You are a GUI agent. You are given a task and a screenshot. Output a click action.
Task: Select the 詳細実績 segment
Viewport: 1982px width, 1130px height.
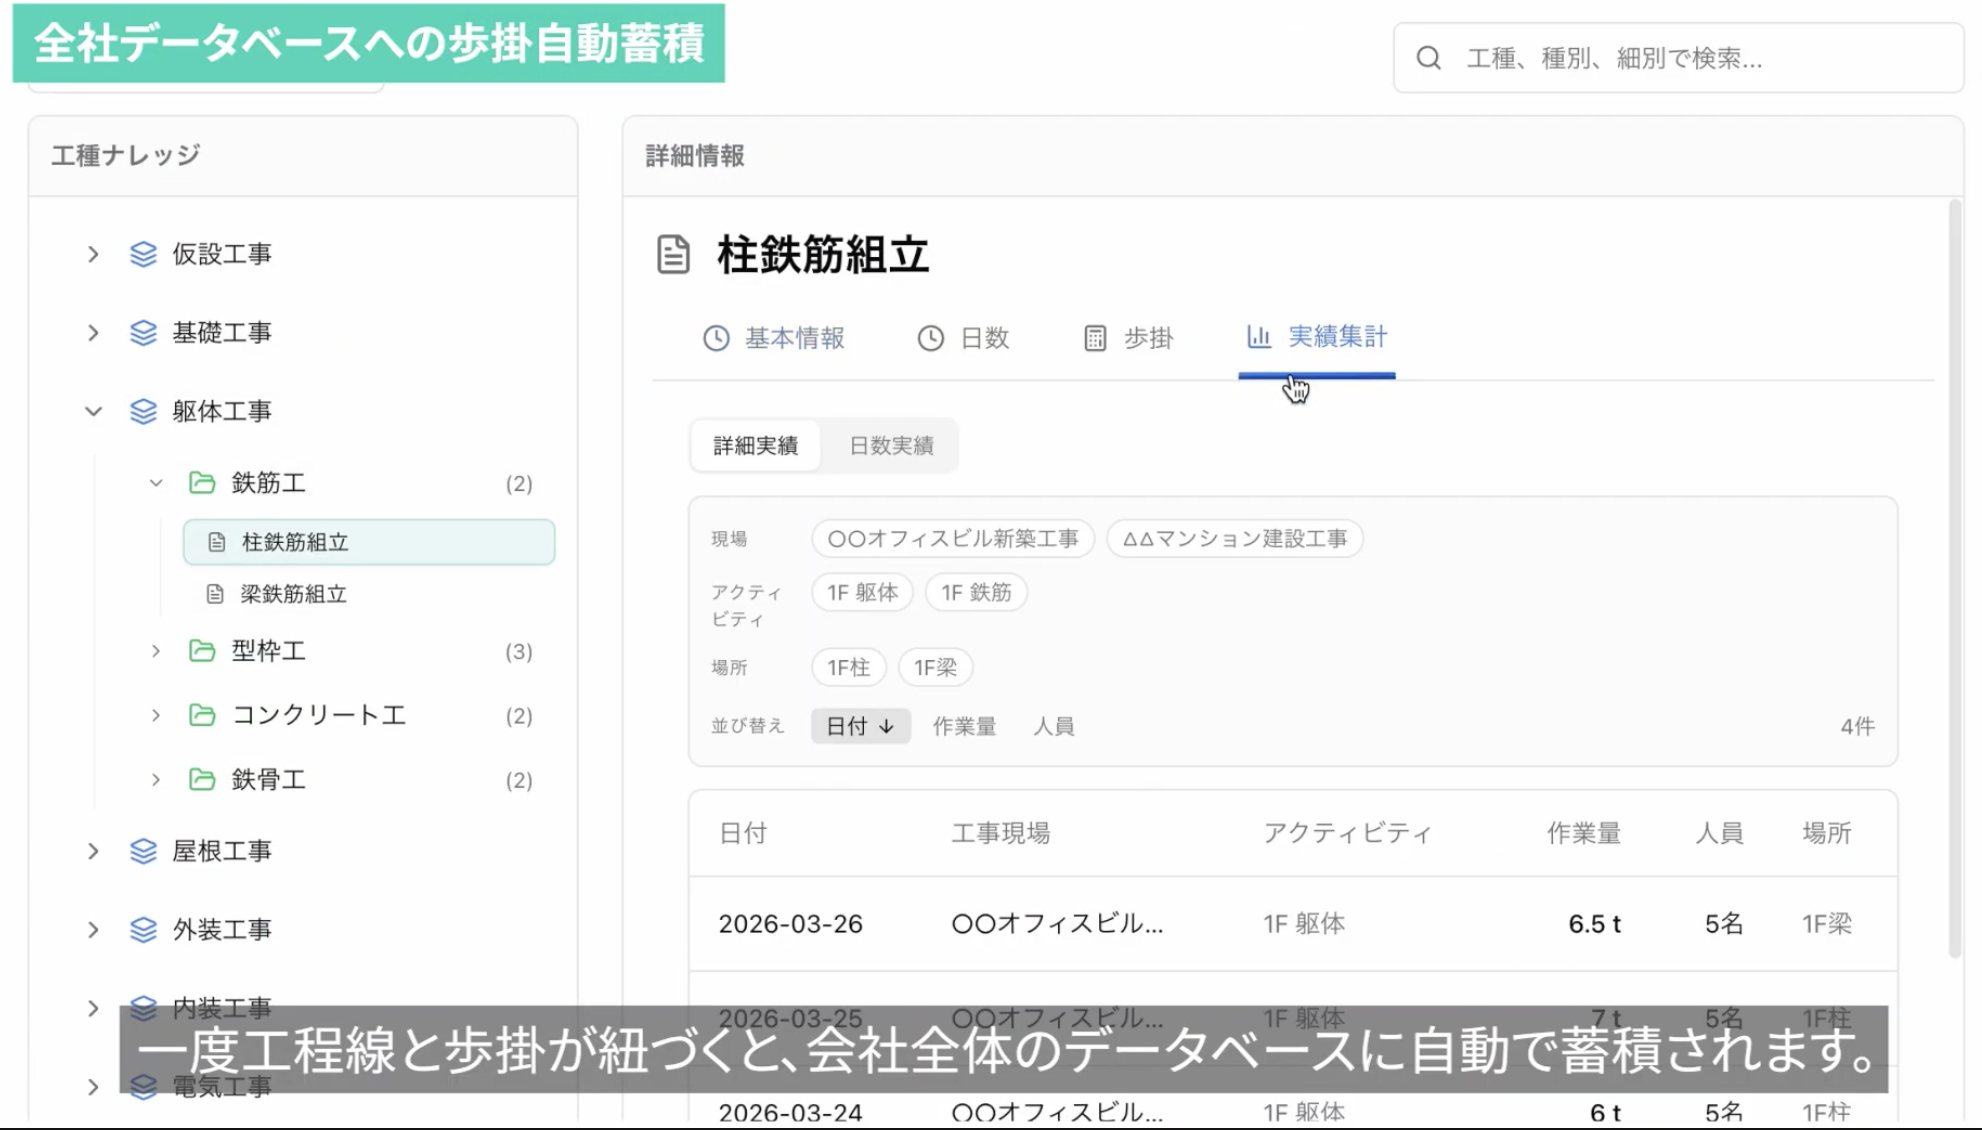(756, 445)
